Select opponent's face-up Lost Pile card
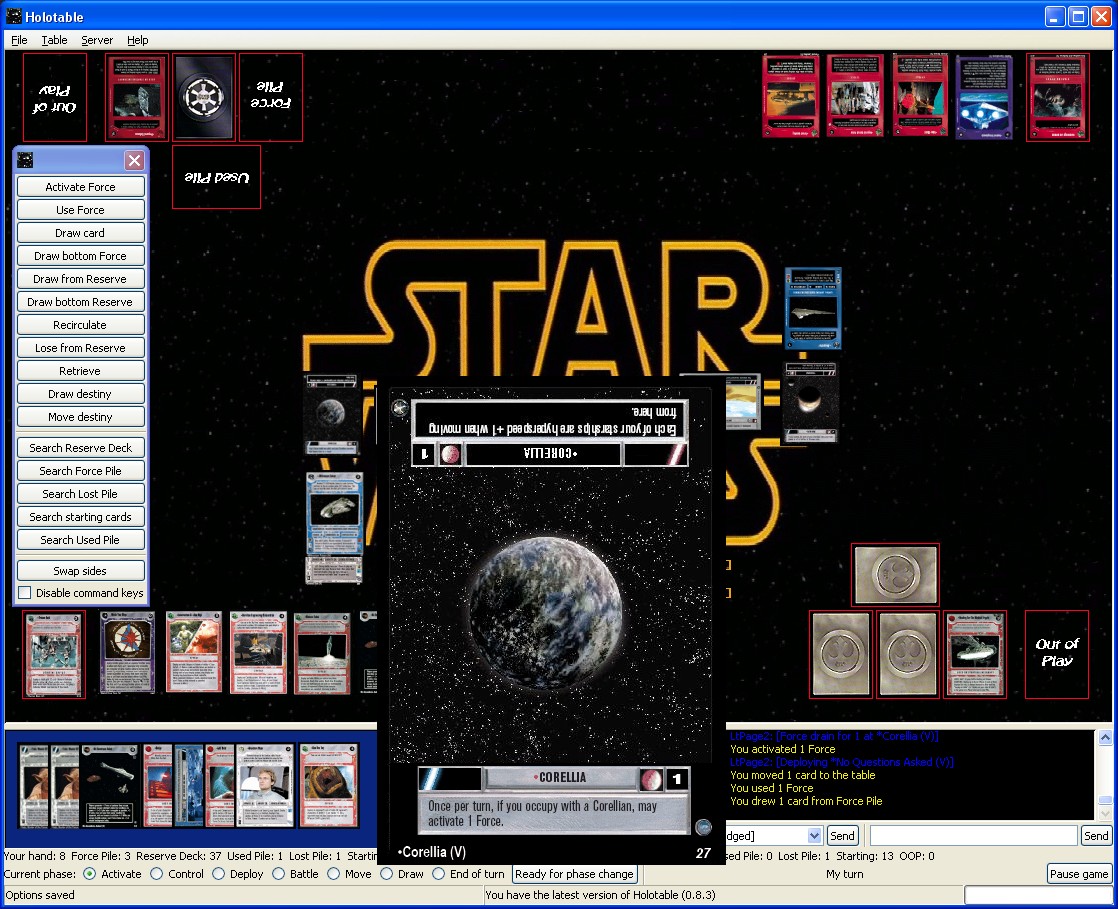The height and width of the screenshot is (909, 1118). (x=137, y=97)
